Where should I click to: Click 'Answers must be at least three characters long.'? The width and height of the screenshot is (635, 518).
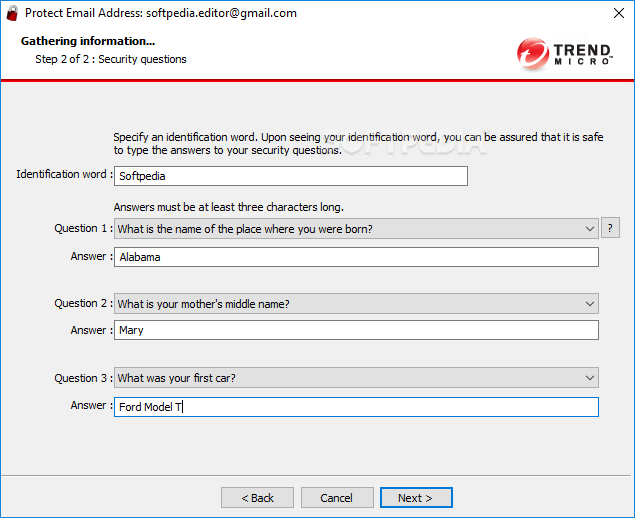(228, 207)
